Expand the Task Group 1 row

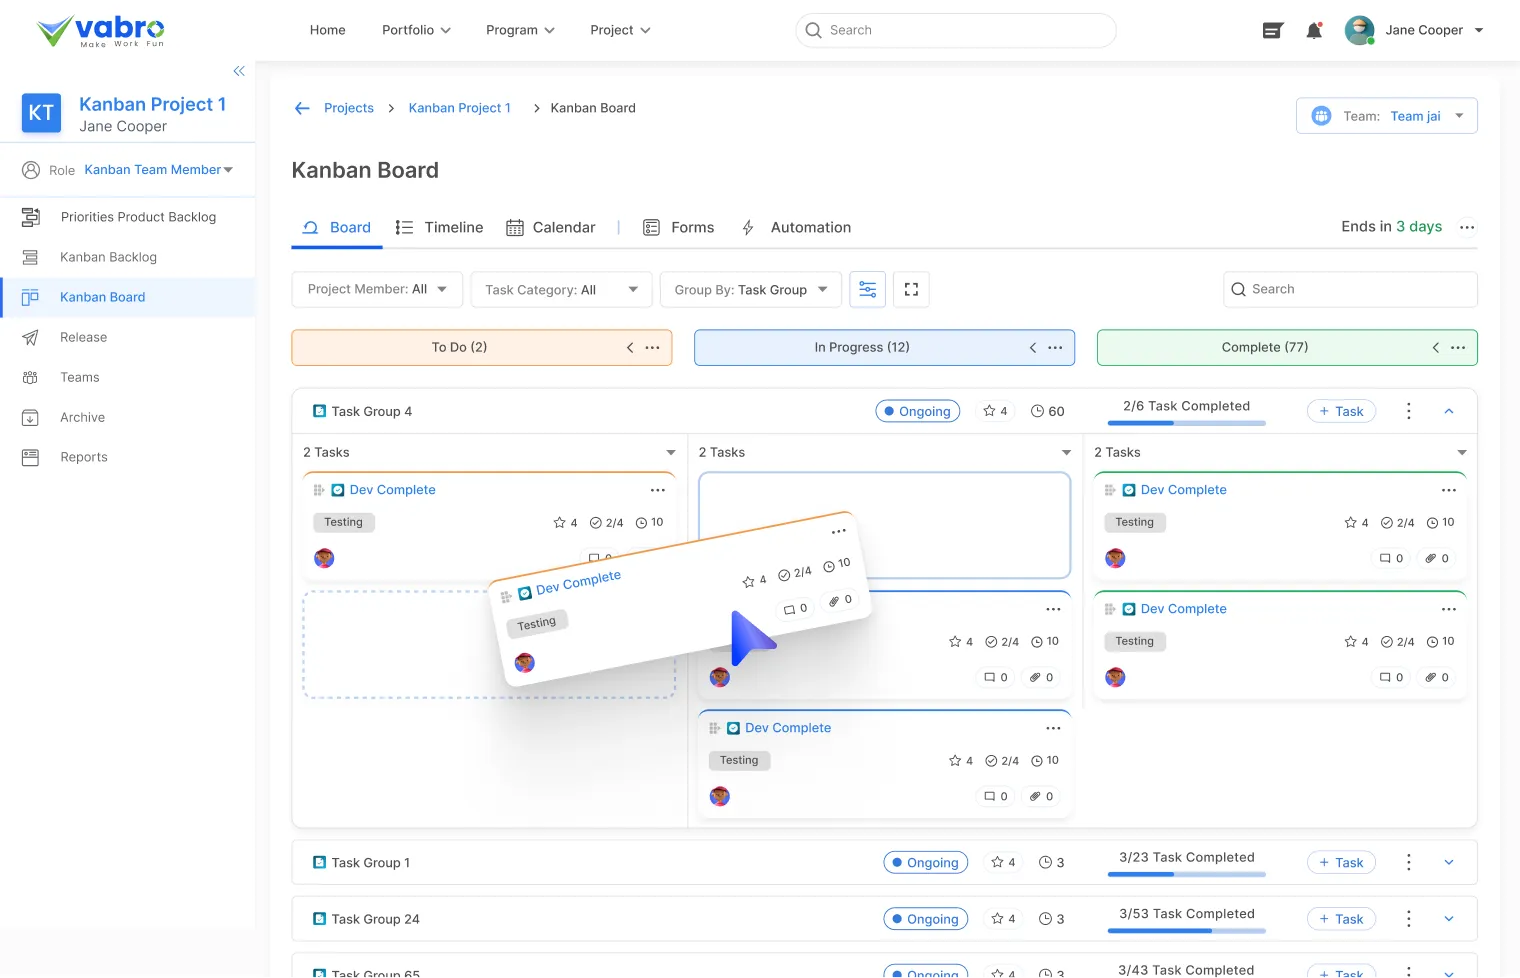[x=1449, y=863]
